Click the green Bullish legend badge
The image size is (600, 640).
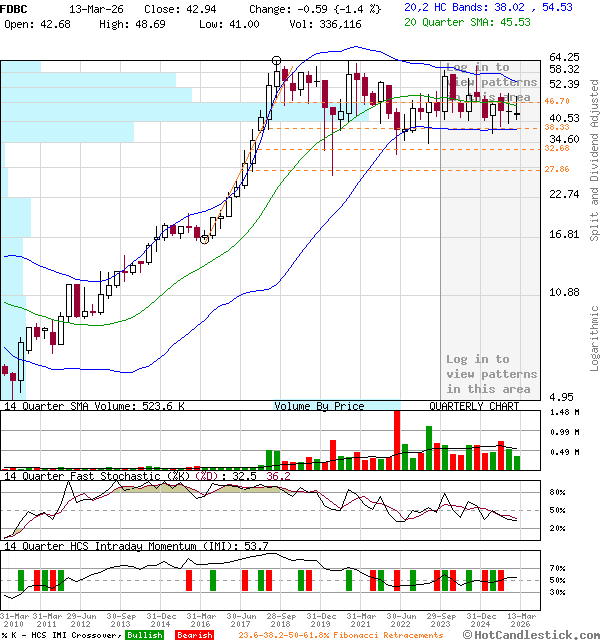pos(146,635)
